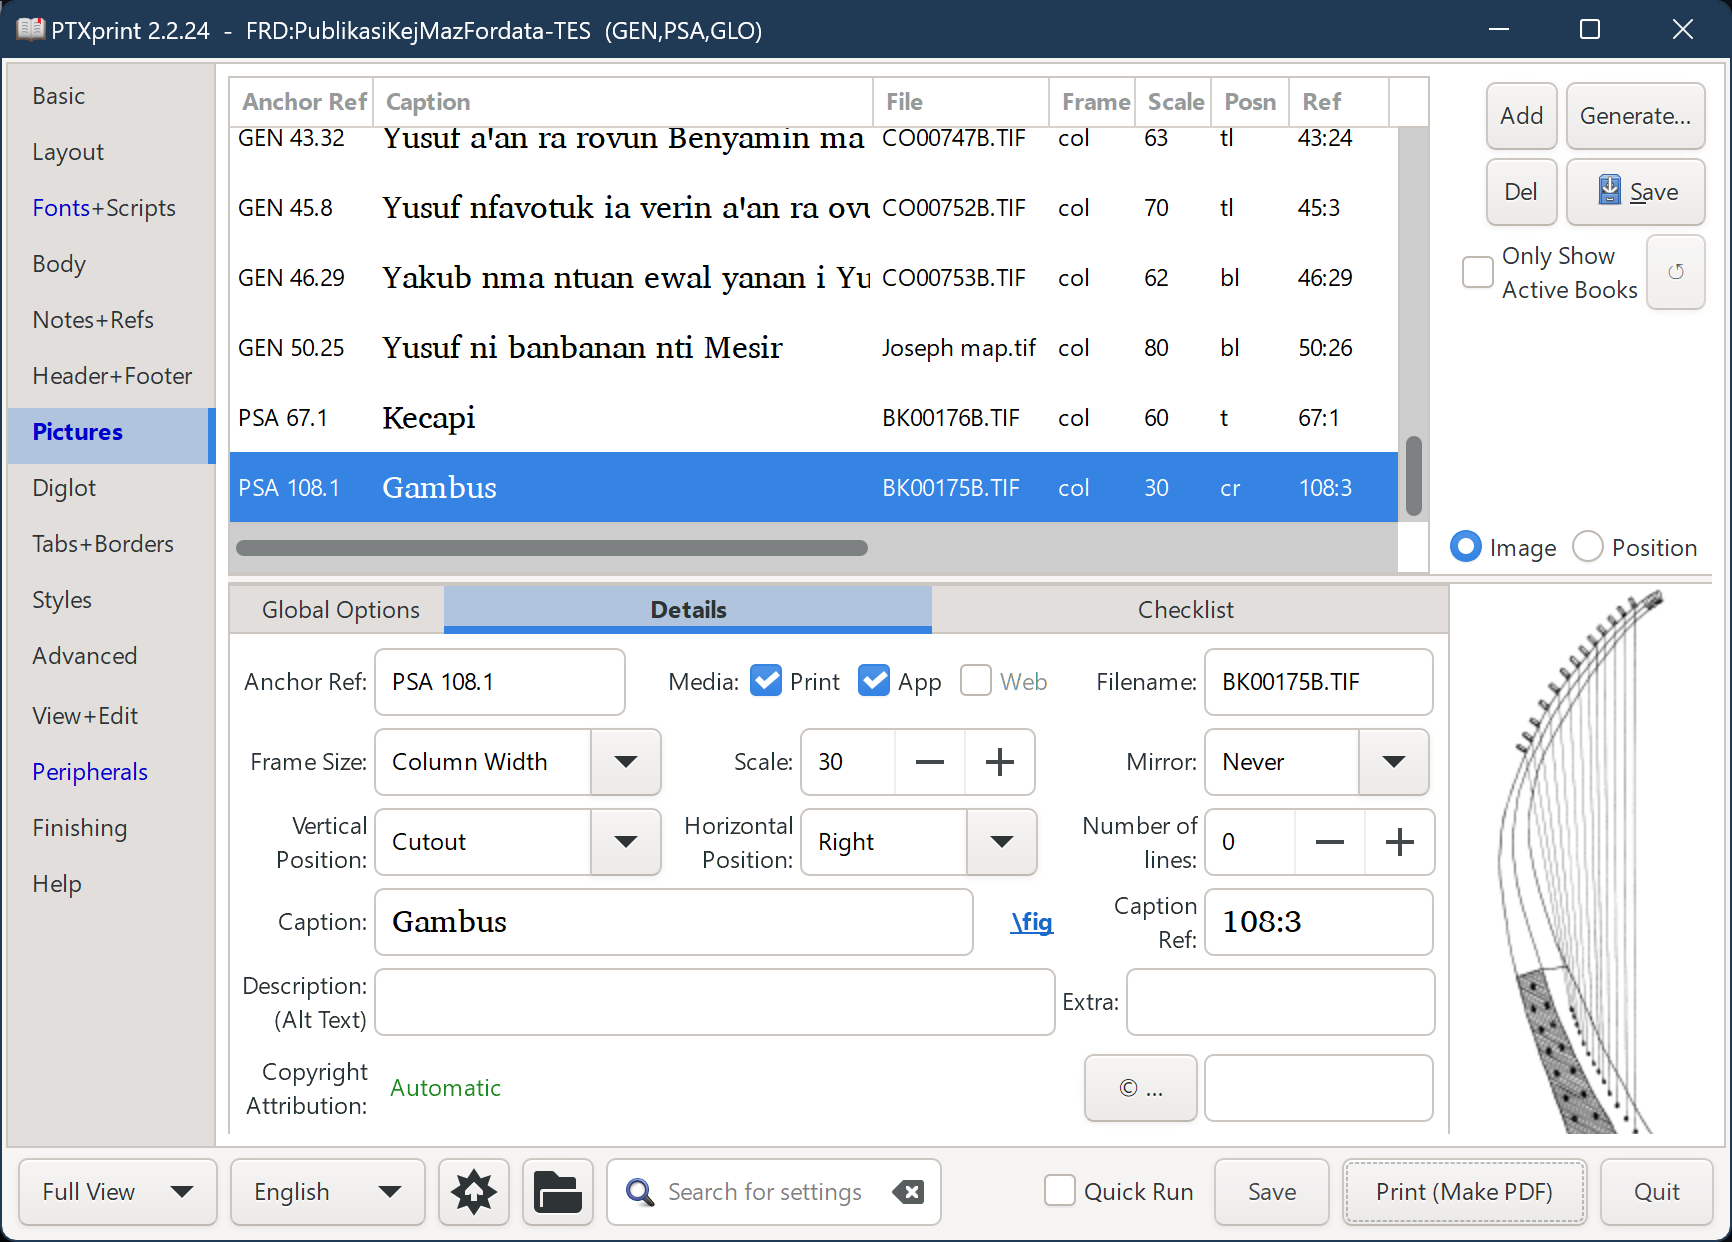The width and height of the screenshot is (1732, 1242).
Task: Open the folder browser icon next to settings
Action: pos(557,1192)
